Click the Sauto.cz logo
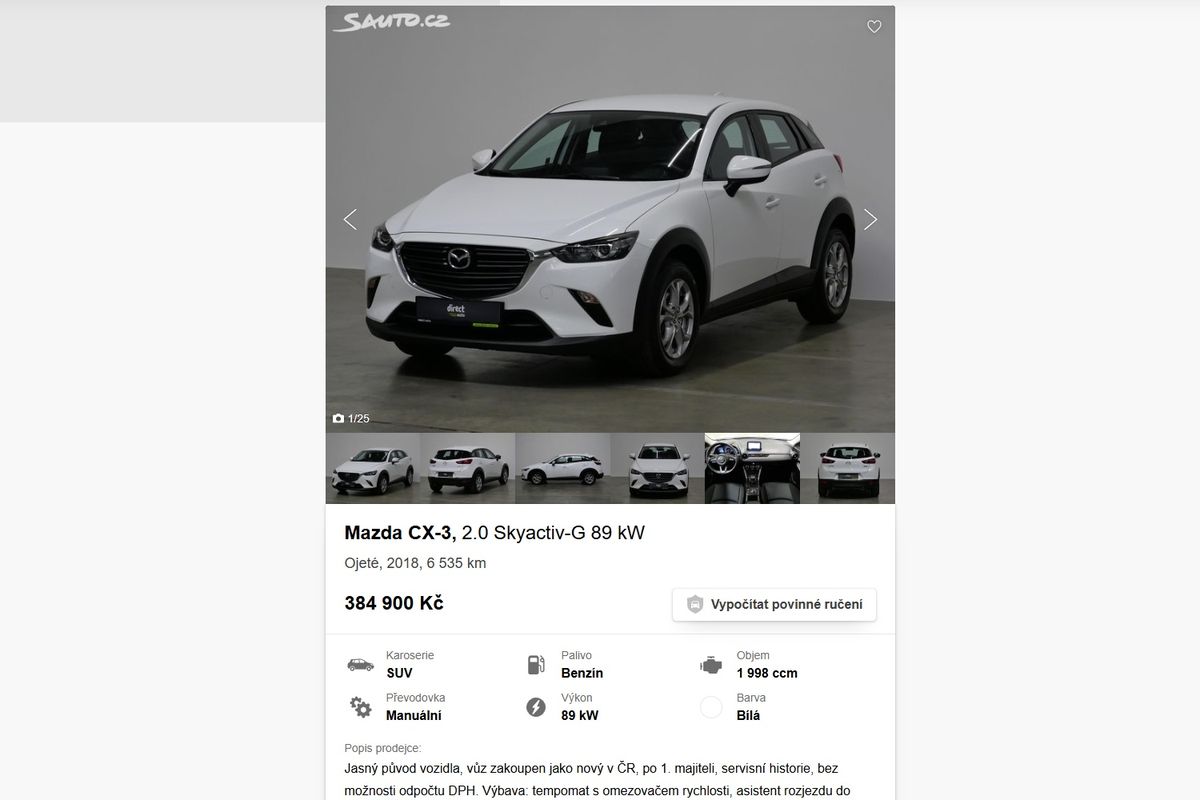The height and width of the screenshot is (800, 1200). 391,21
